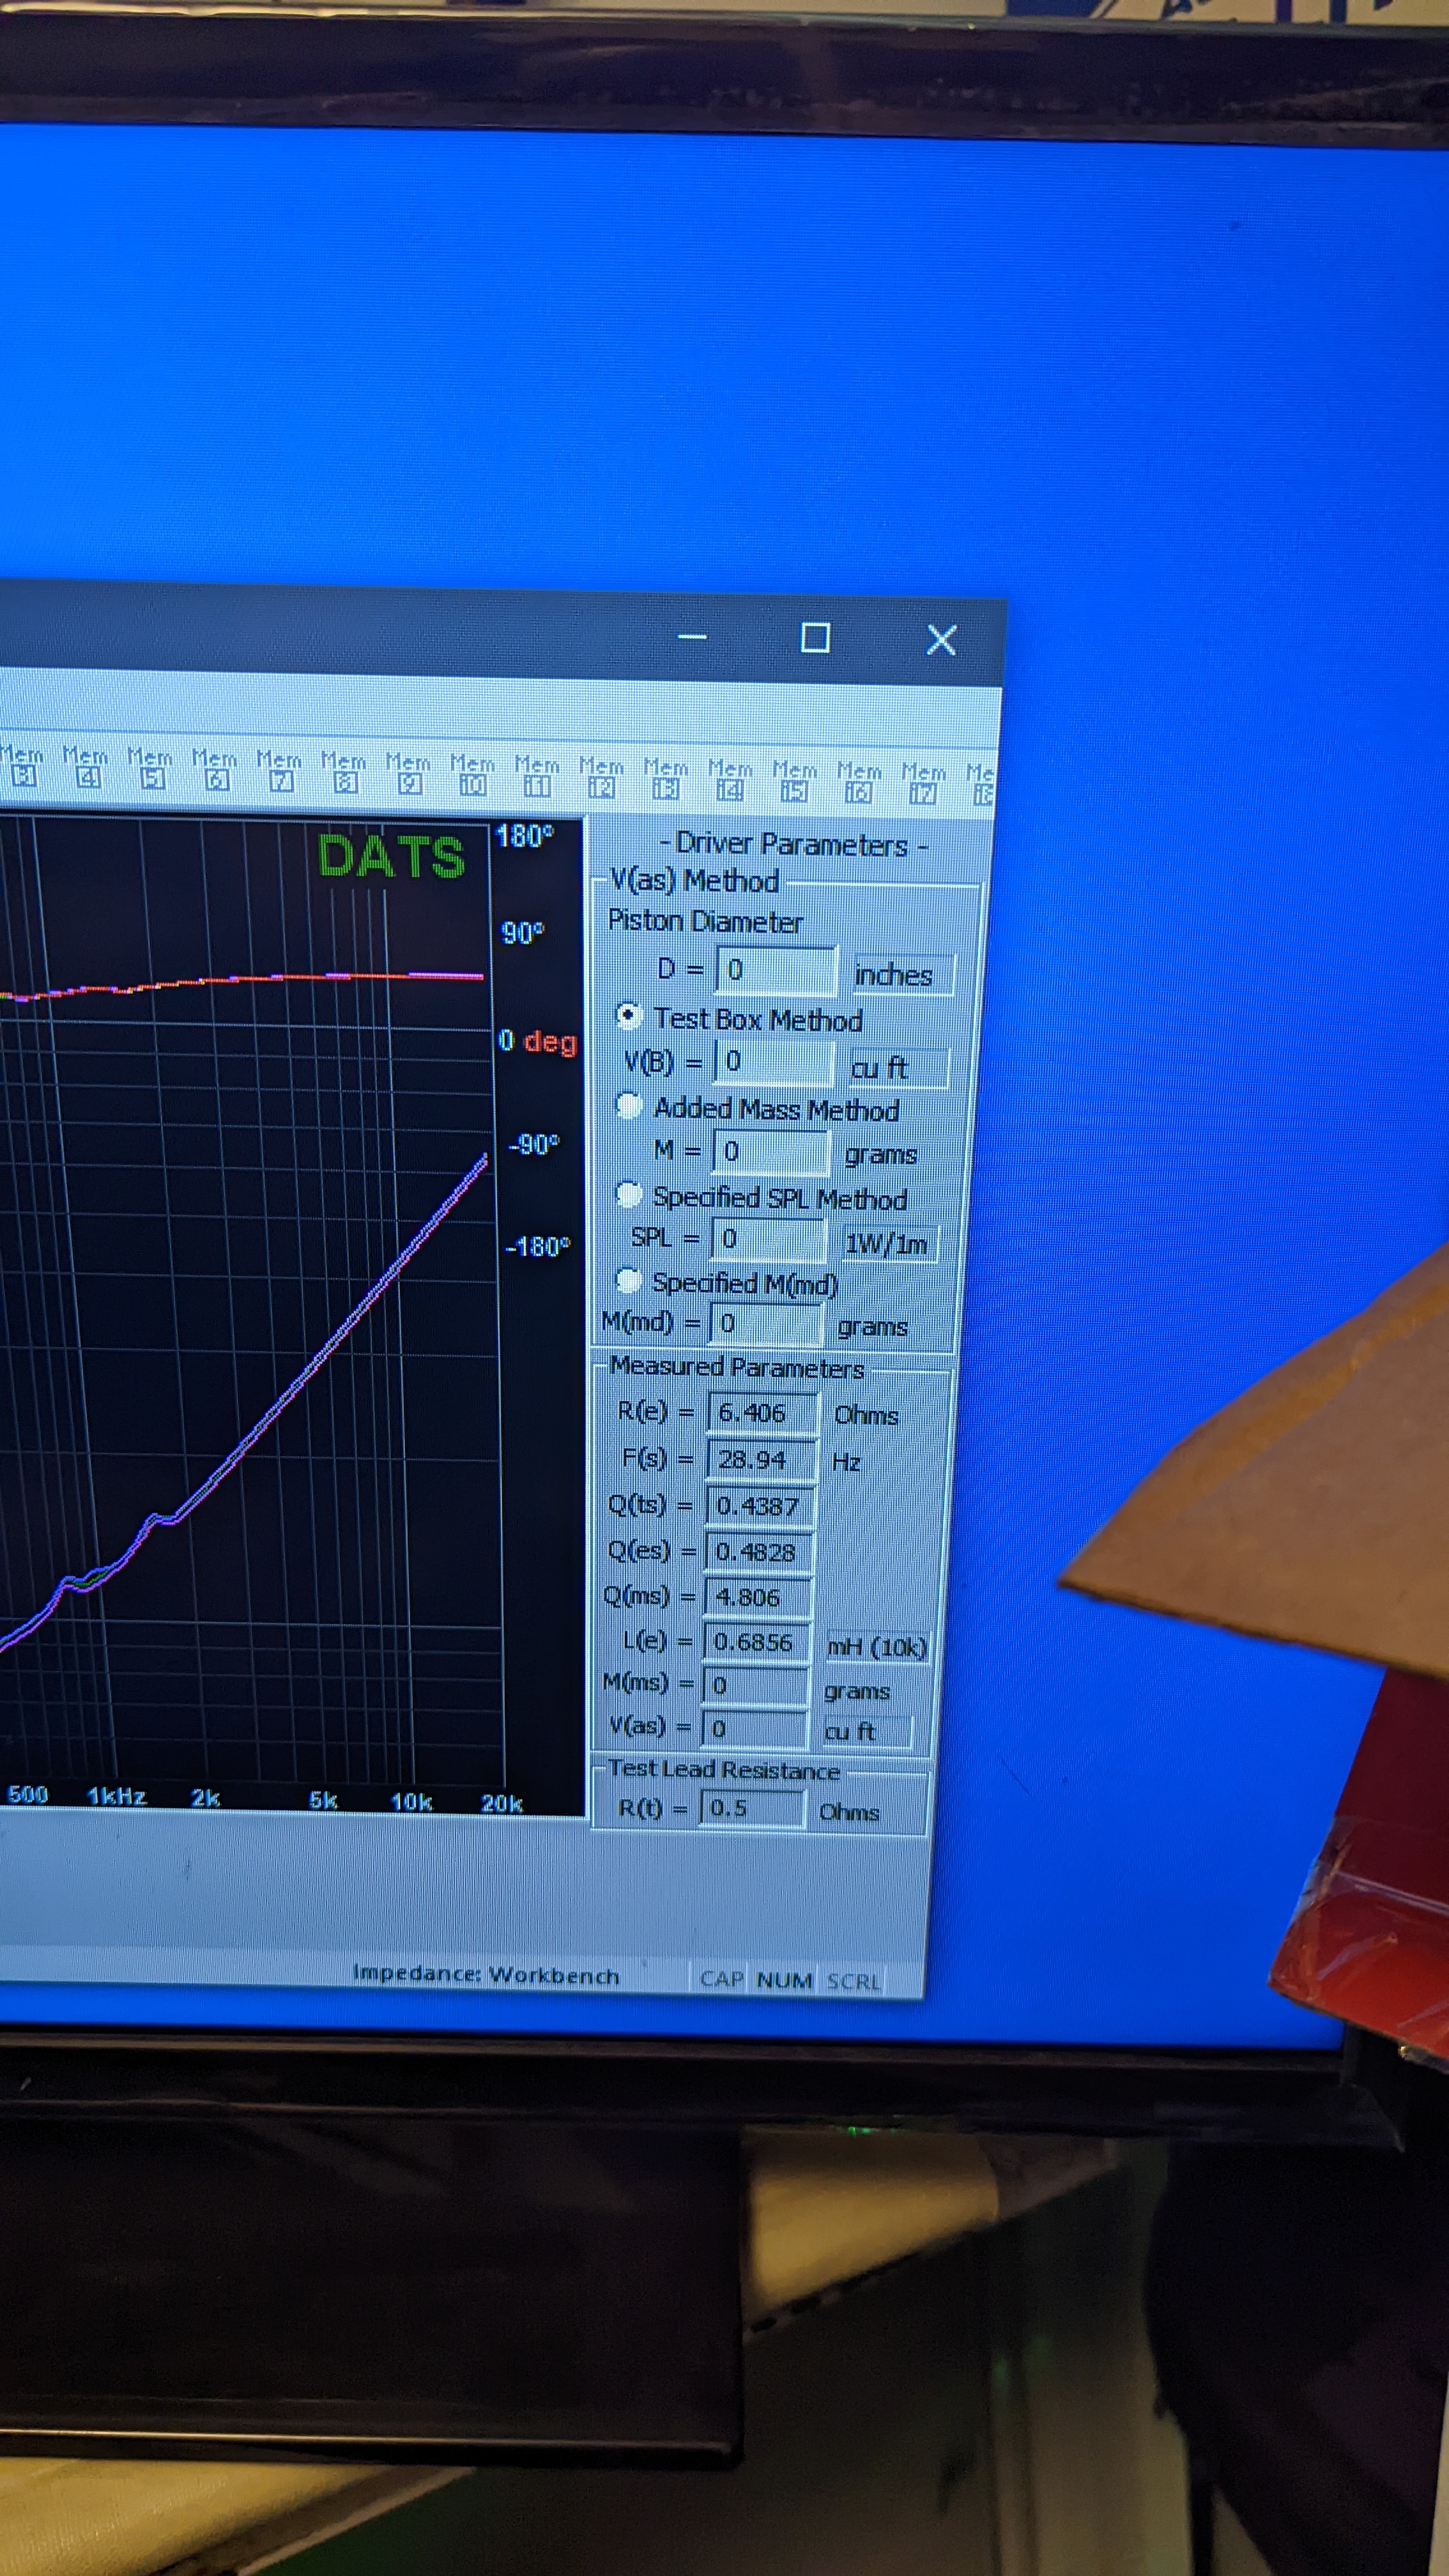Click the piston diameter D input field
Viewport: 1449px width, 2576px height.
pyautogui.click(x=776, y=970)
